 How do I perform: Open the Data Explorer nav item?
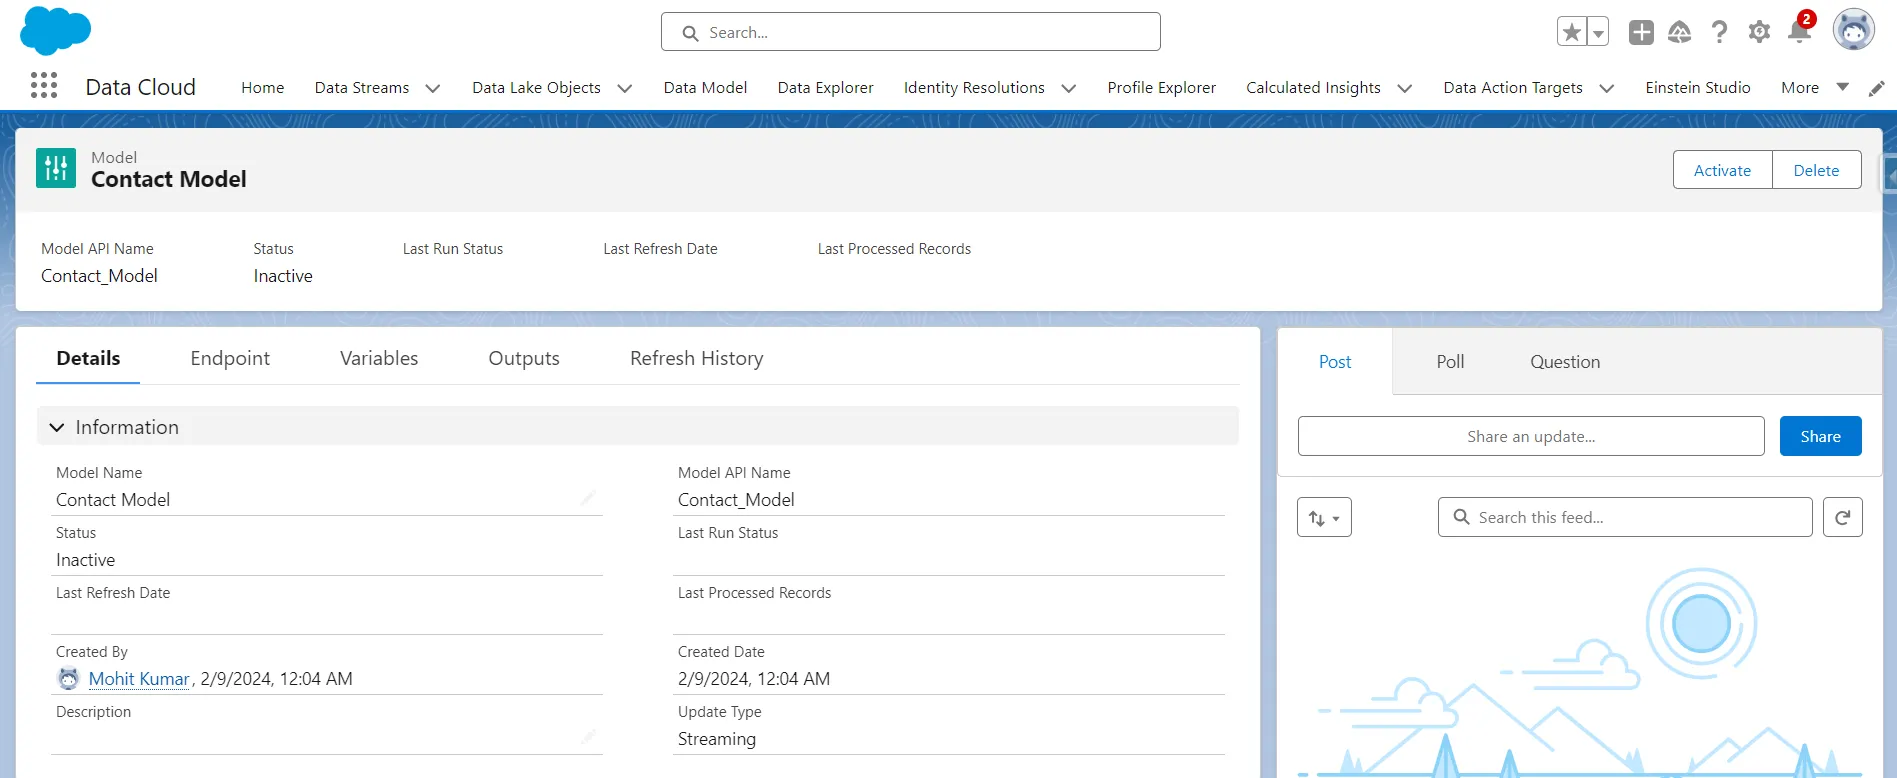coord(825,88)
